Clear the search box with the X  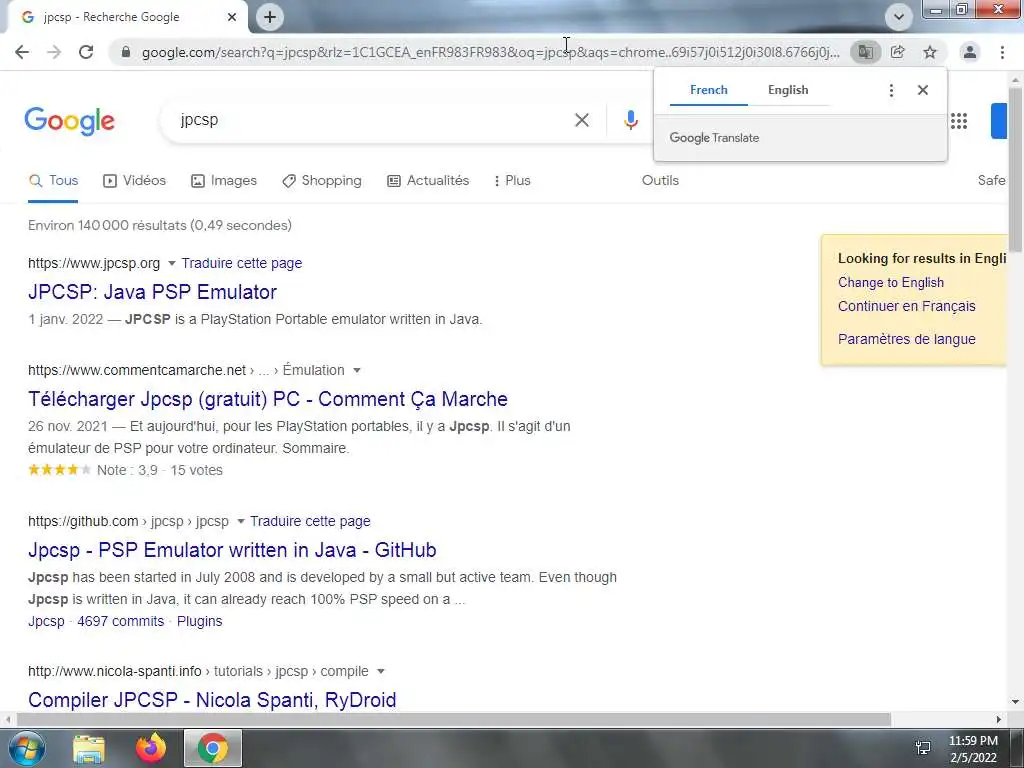click(582, 120)
